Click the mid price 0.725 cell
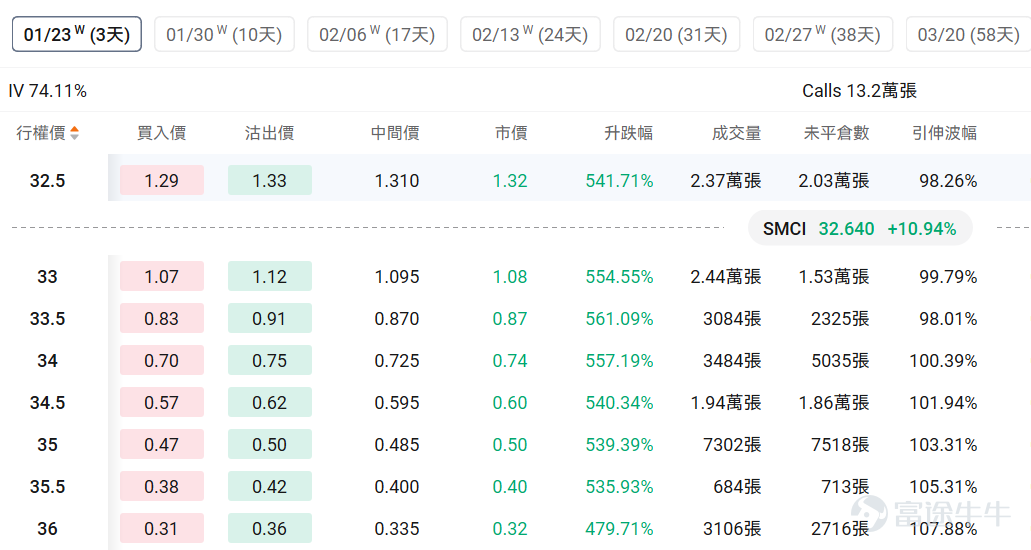Image resolution: width=1031 pixels, height=550 pixels. pyautogui.click(x=396, y=361)
